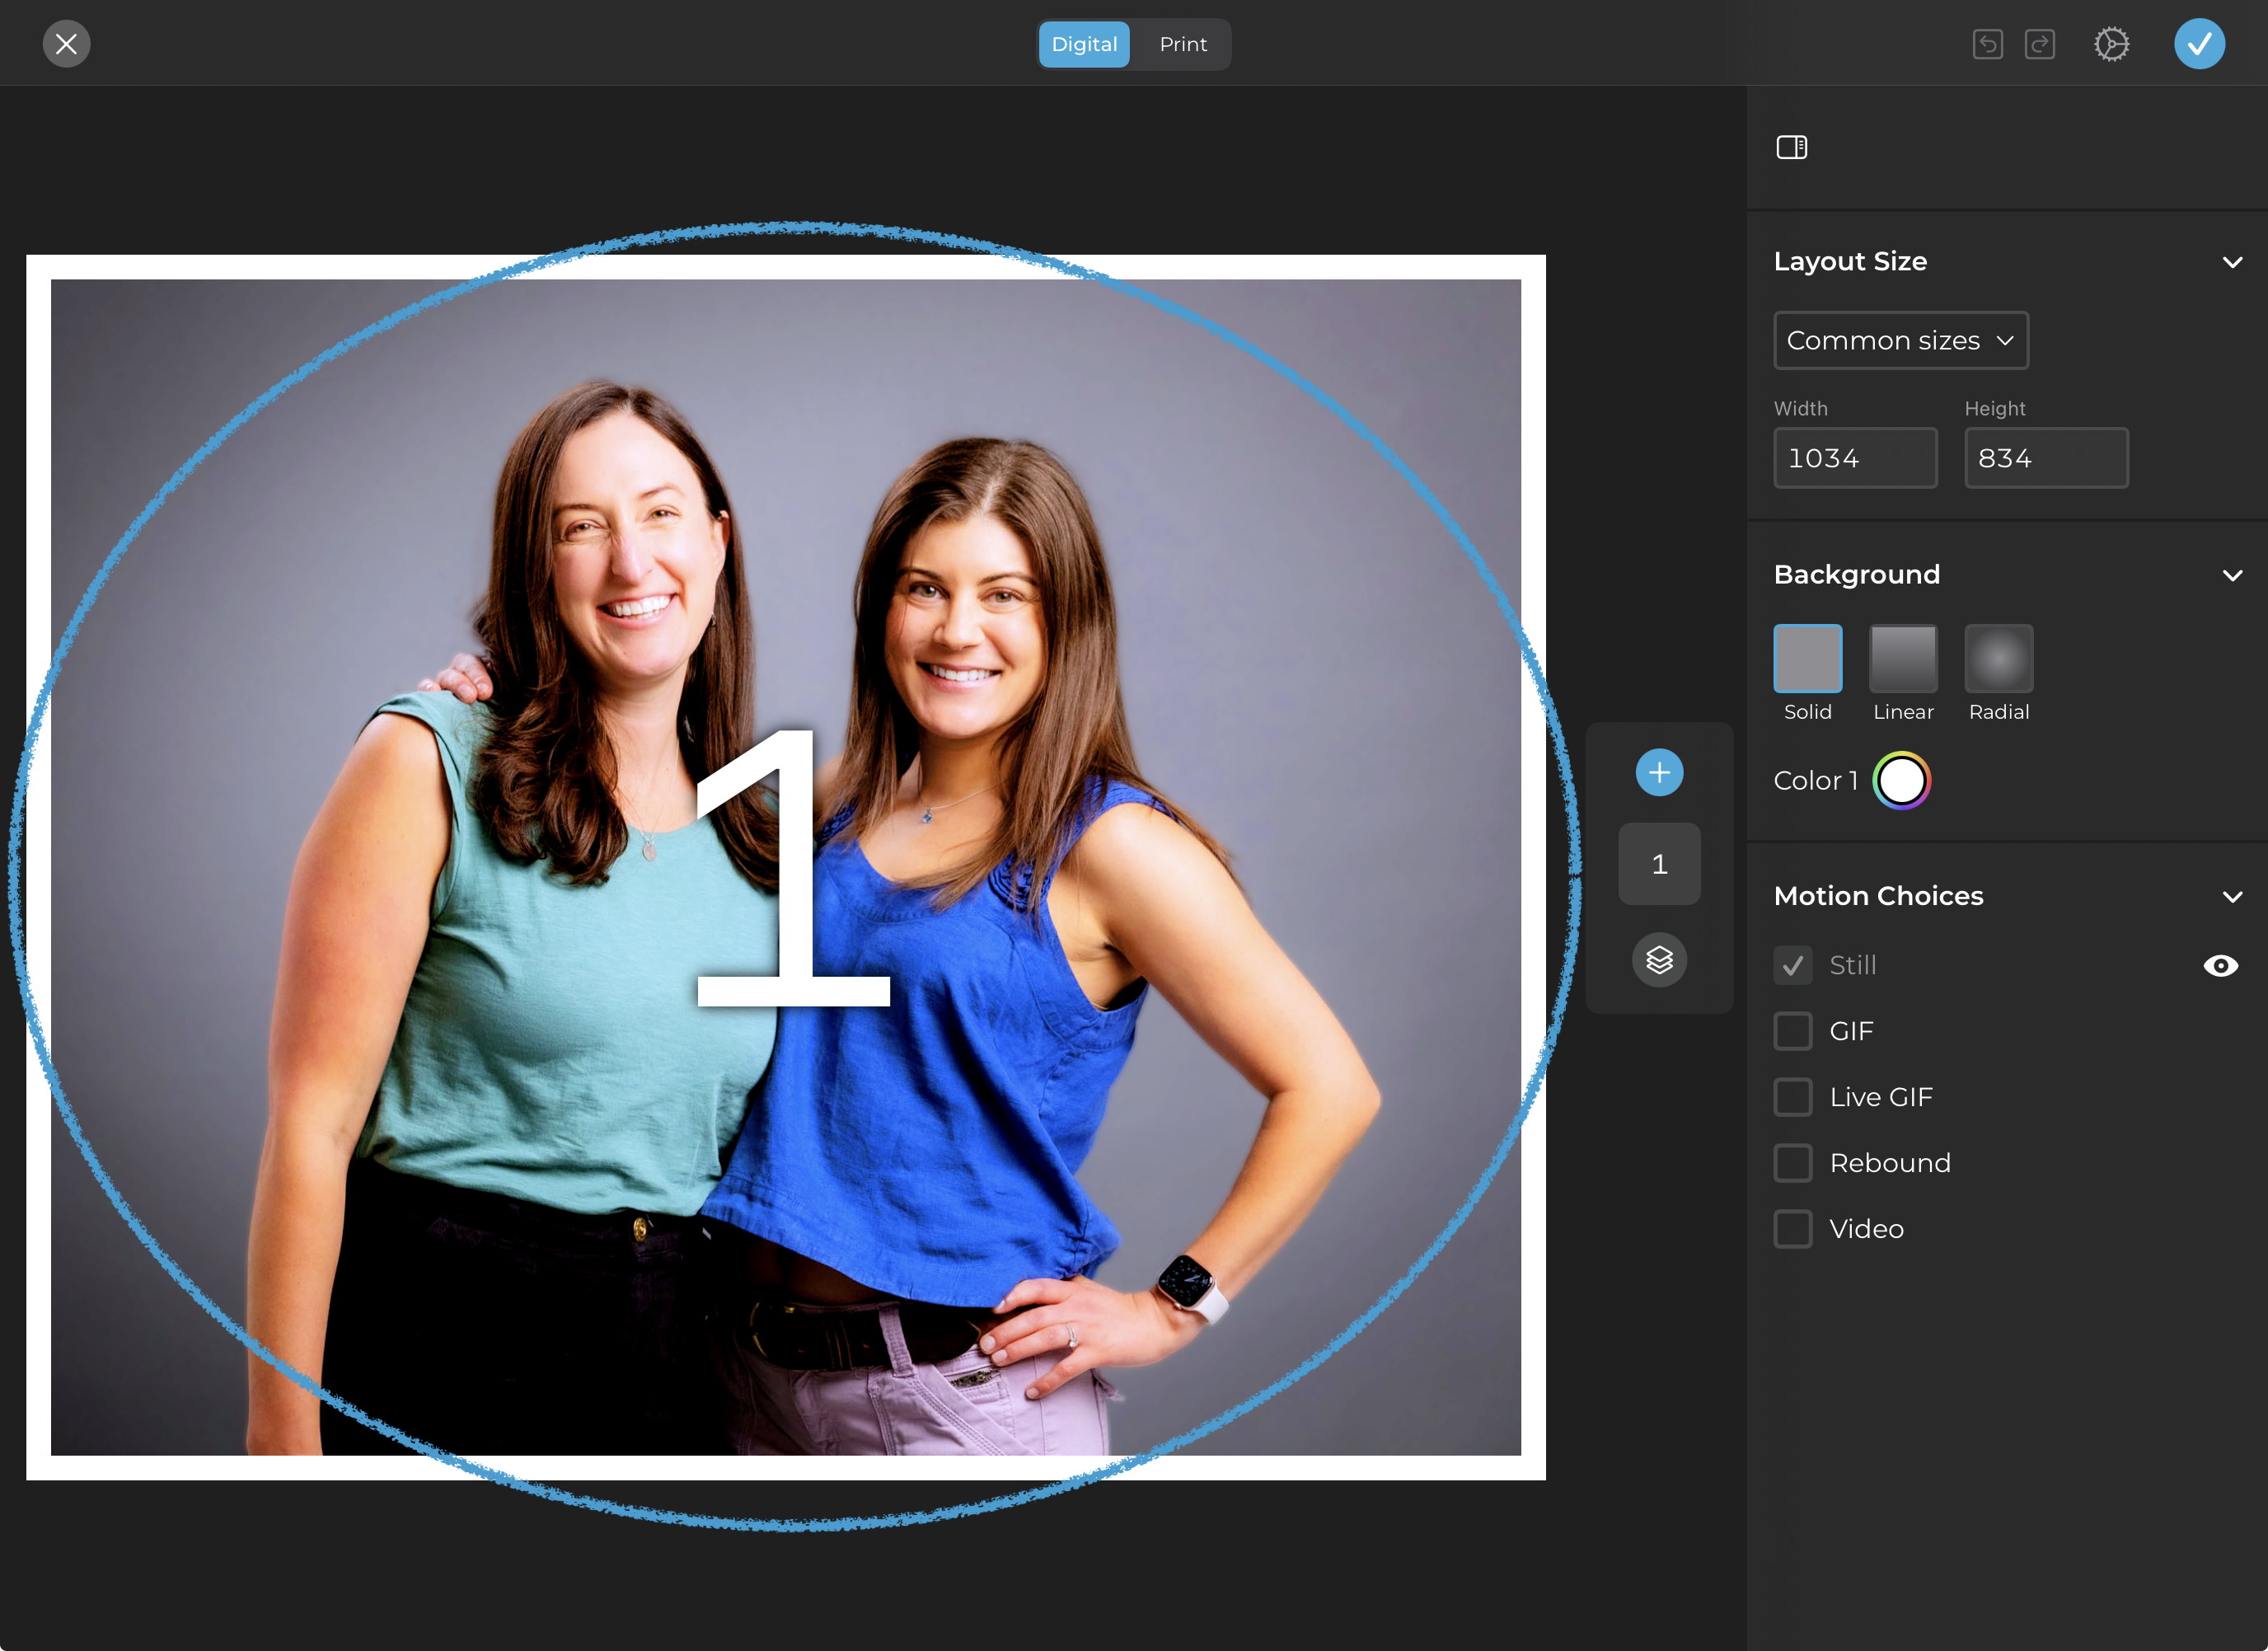Viewport: 2268px width, 1651px height.
Task: Close editor with the X icon
Action: pos(66,44)
